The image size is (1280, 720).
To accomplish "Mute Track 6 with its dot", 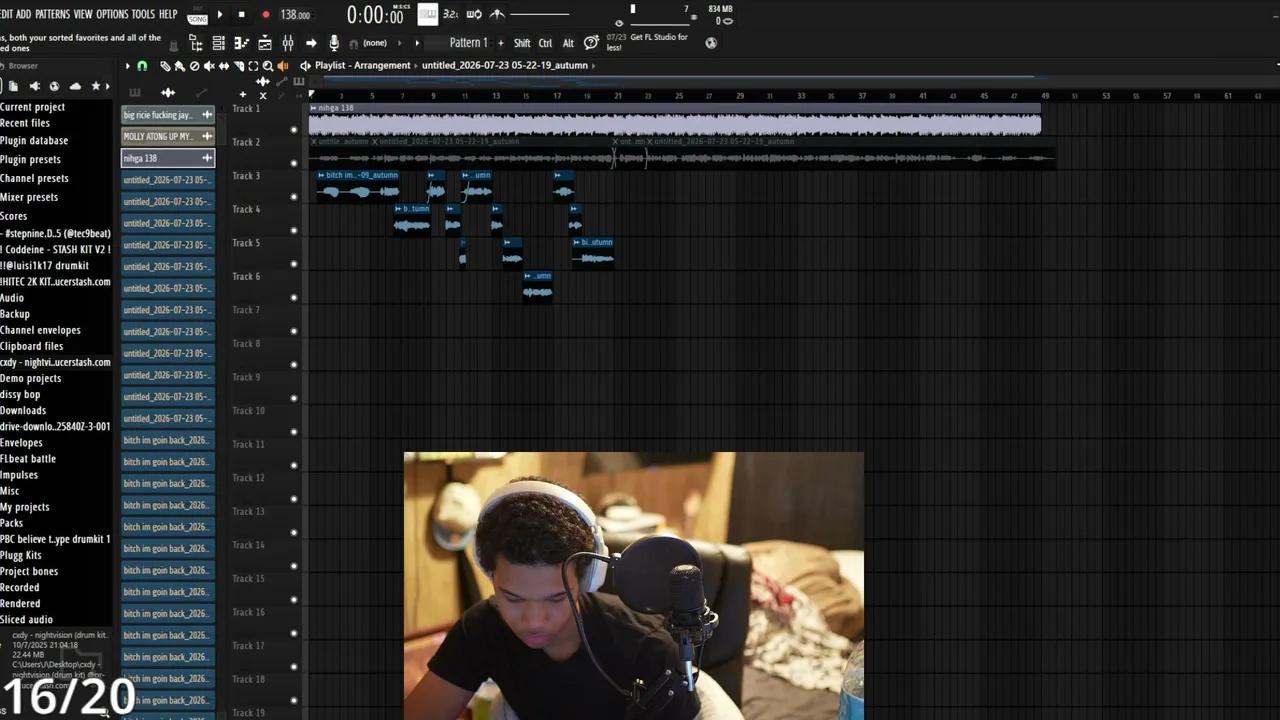I will click(294, 298).
